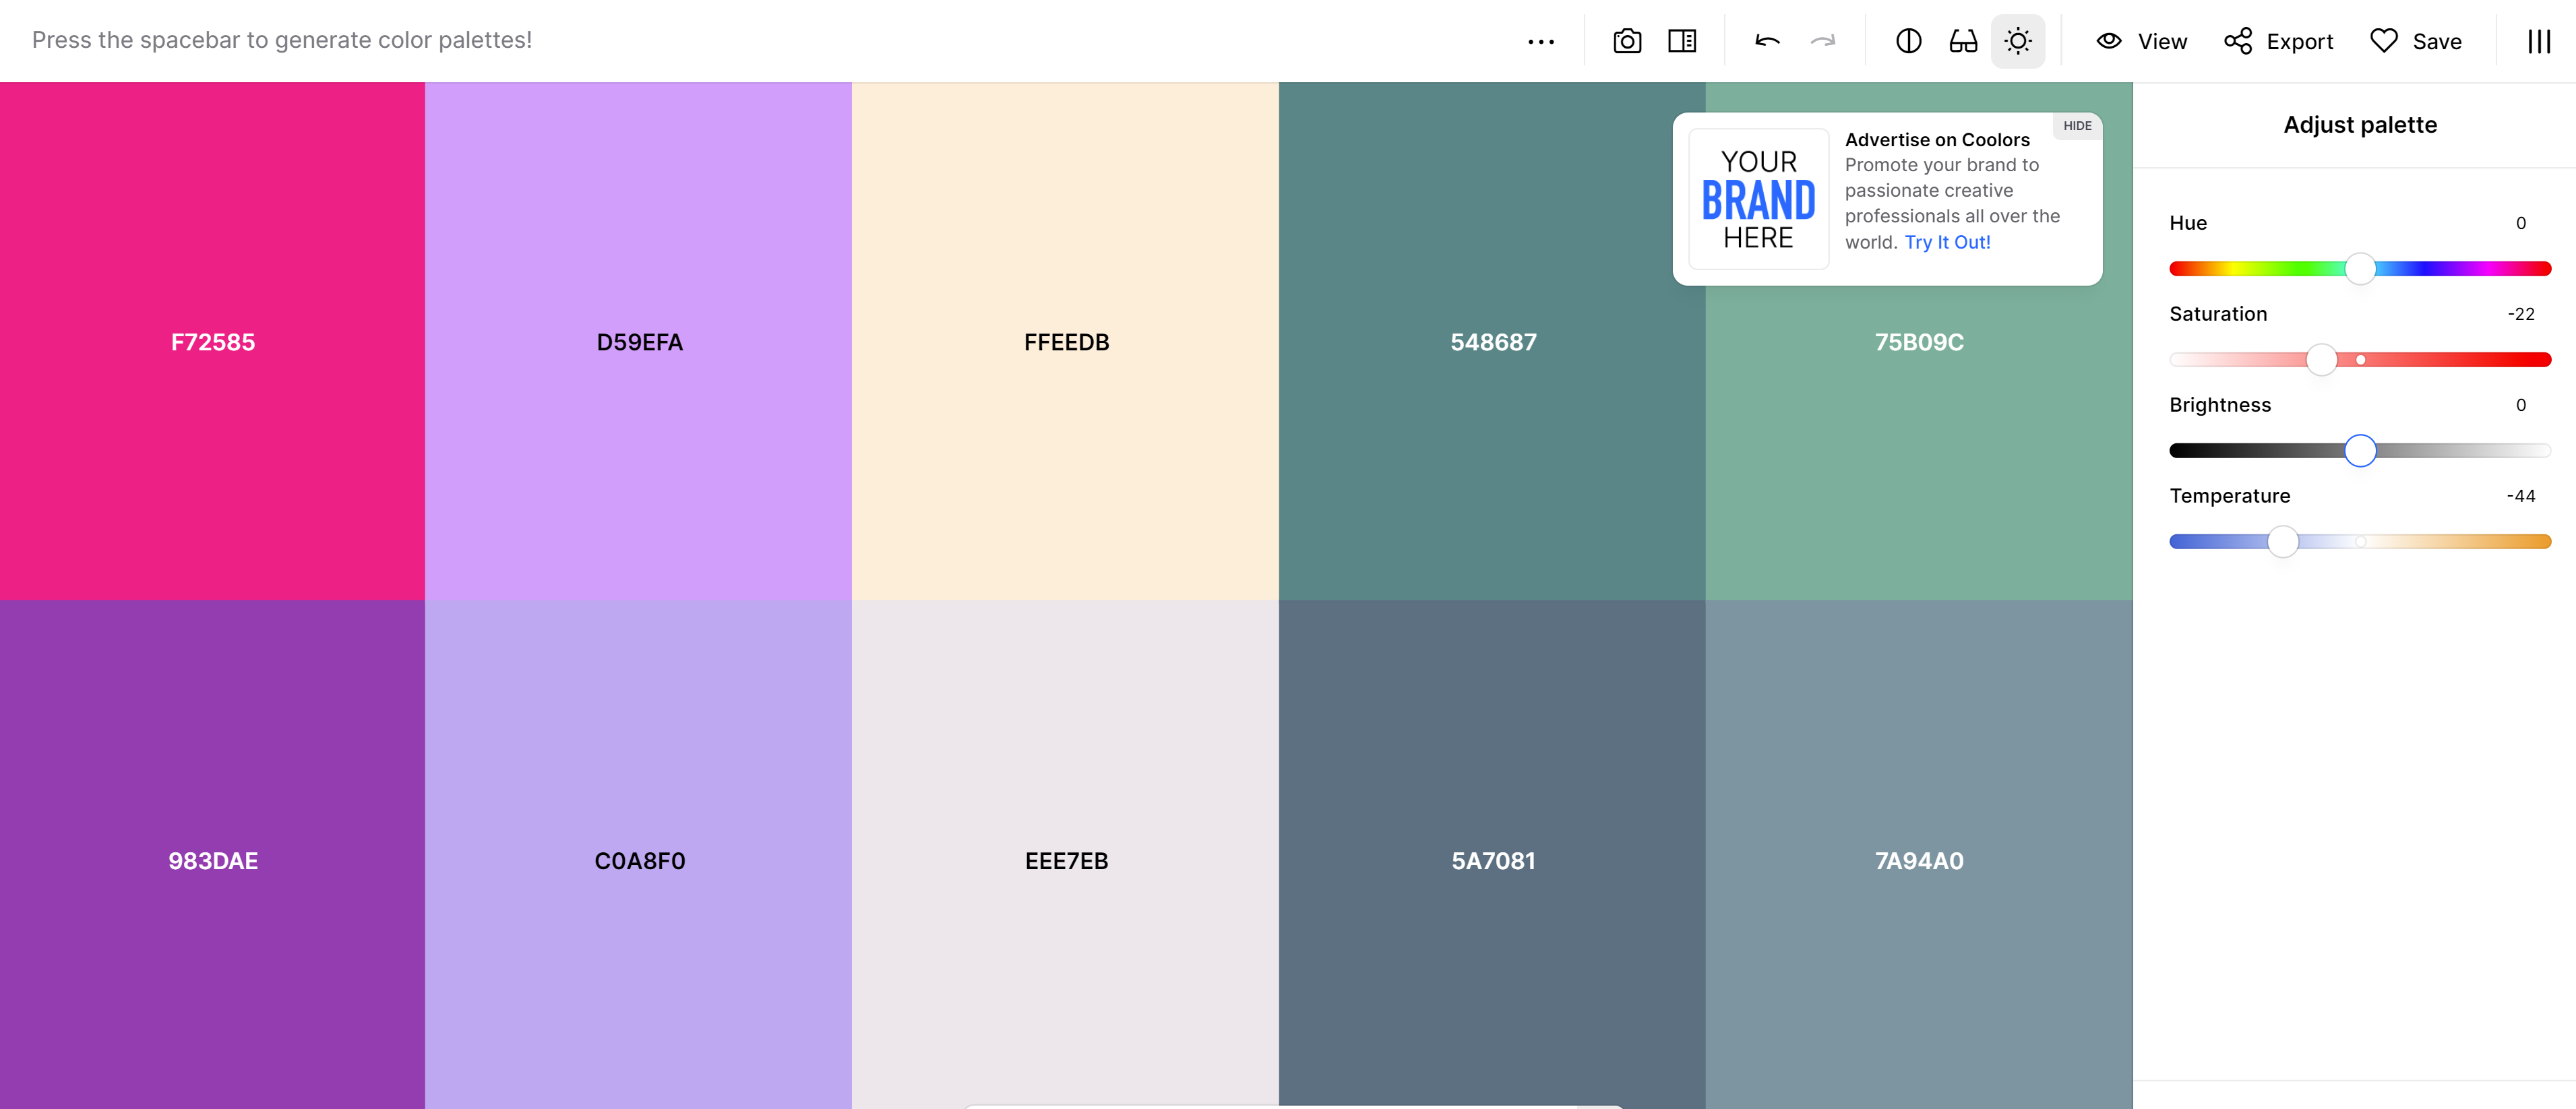Click the collapse sidebar panel icon
The width and height of the screenshot is (2576, 1109).
(x=1682, y=41)
